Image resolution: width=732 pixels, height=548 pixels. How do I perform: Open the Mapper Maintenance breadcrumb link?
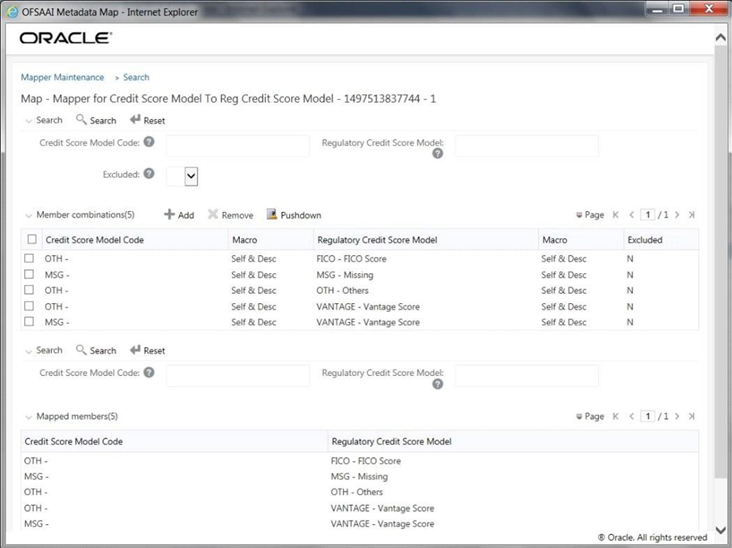[x=62, y=77]
